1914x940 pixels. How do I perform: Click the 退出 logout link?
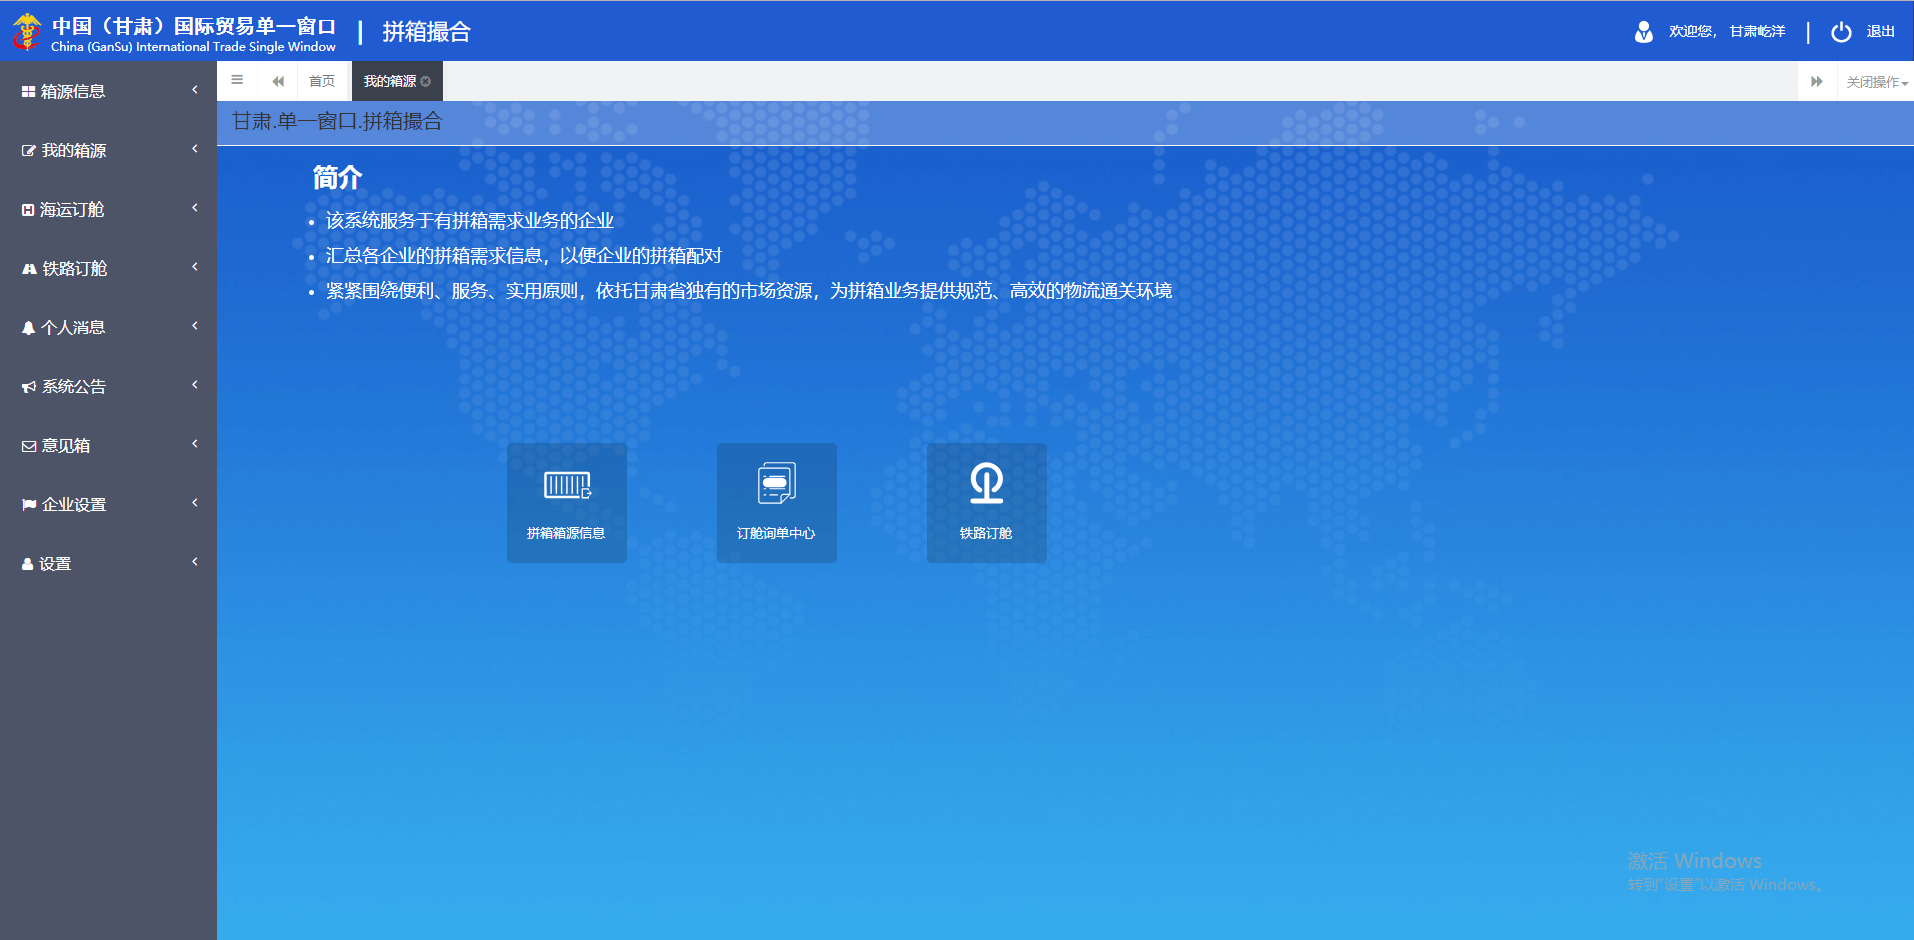pos(1880,32)
